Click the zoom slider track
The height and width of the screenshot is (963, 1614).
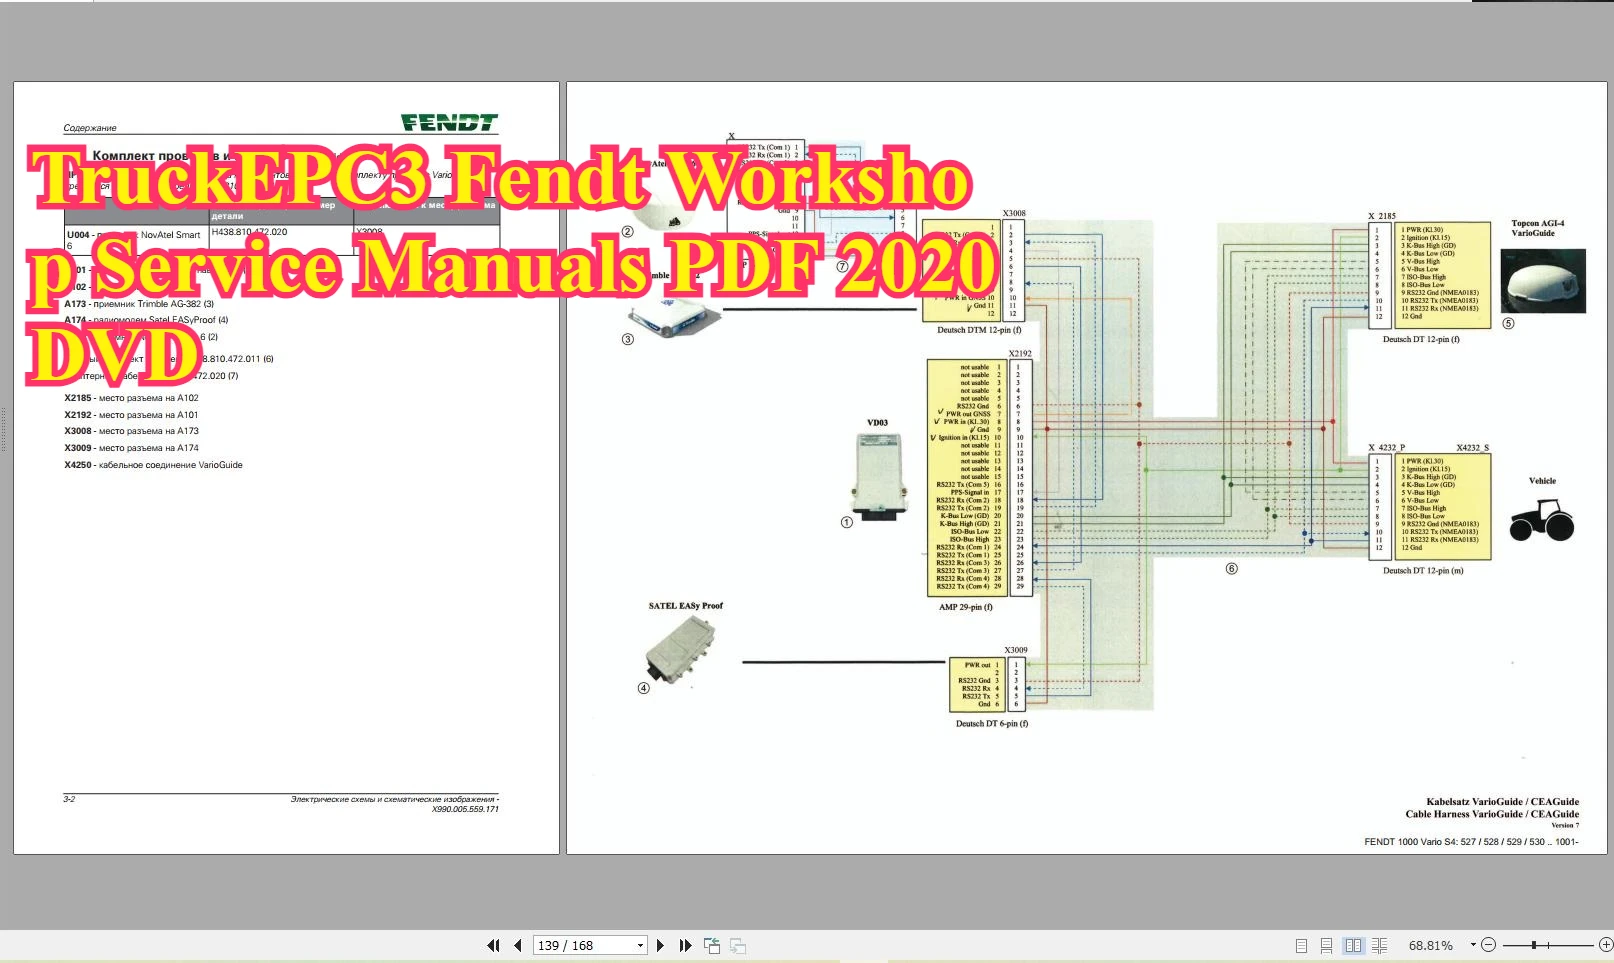click(1547, 945)
